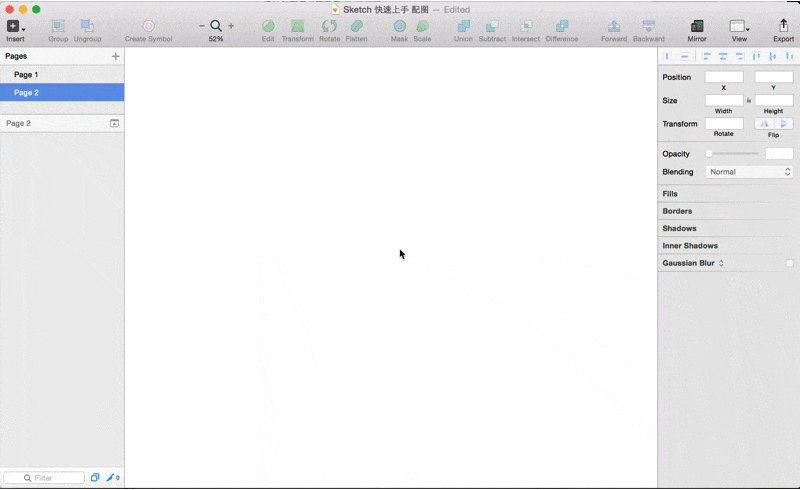Select the Rotate tool
The width and height of the screenshot is (800, 490).
(x=330, y=26)
